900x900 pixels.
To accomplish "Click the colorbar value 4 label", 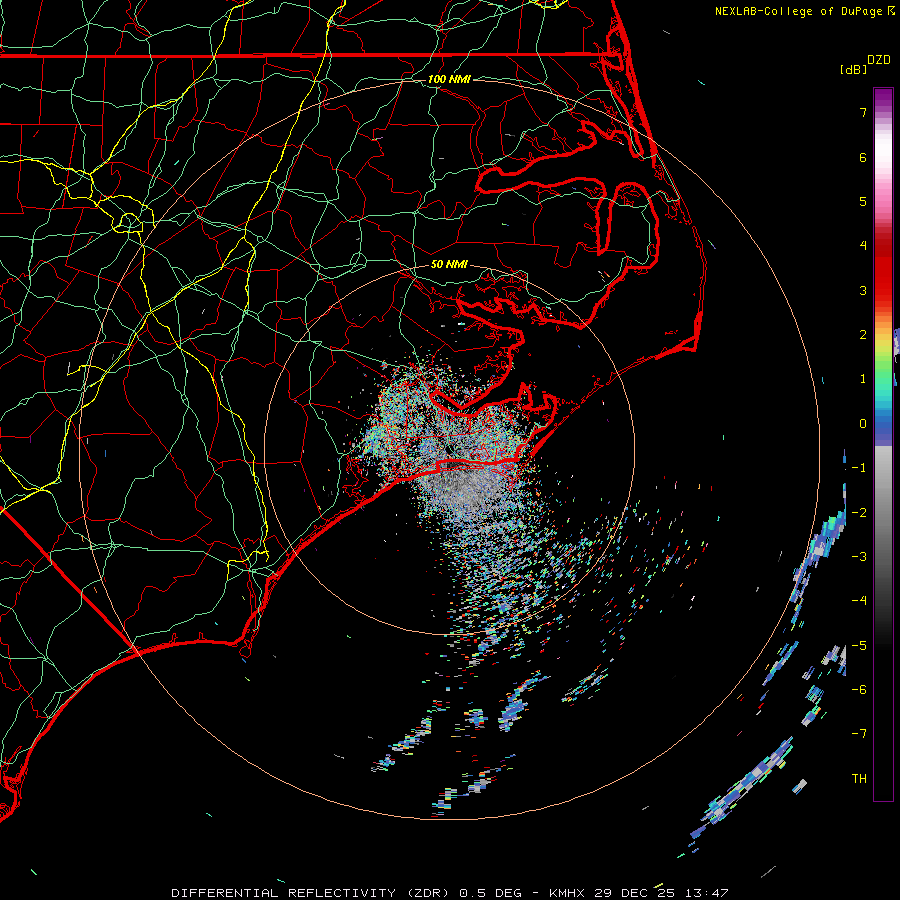I will pyautogui.click(x=863, y=246).
